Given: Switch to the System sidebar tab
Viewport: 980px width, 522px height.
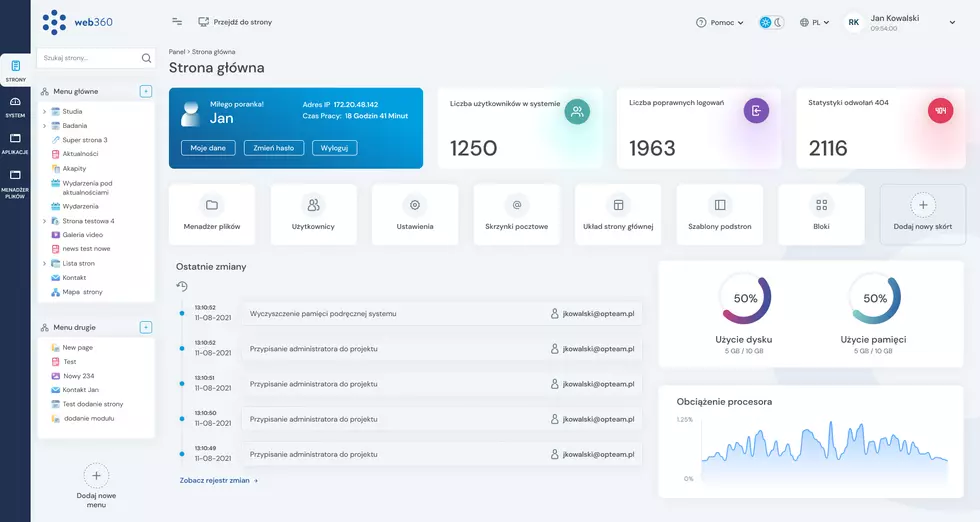Looking at the screenshot, I should pyautogui.click(x=15, y=107).
